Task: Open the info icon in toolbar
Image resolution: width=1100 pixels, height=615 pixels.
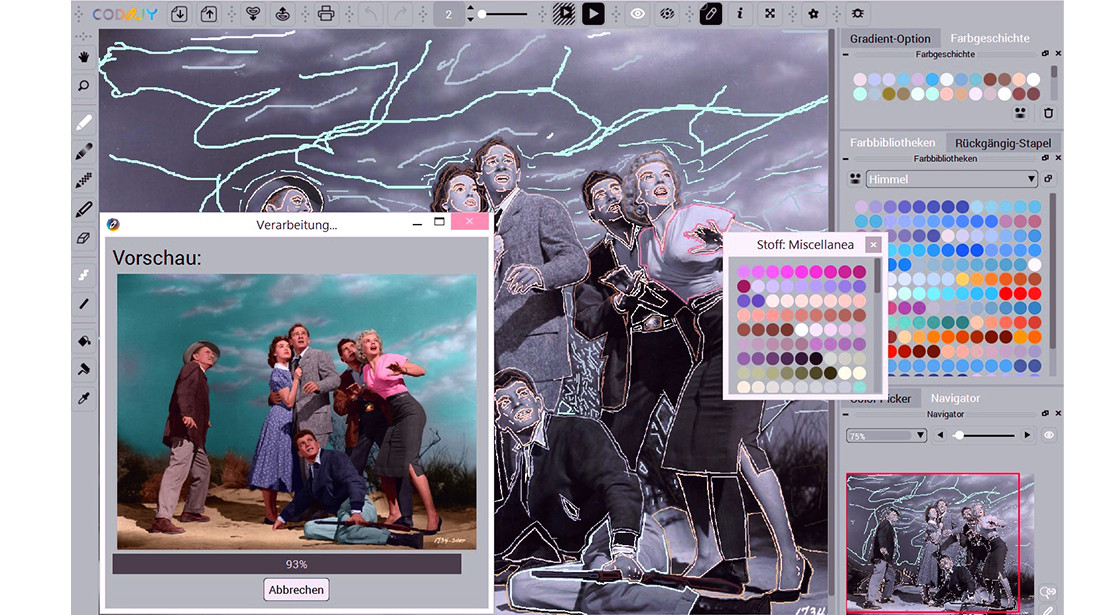Action: 740,14
